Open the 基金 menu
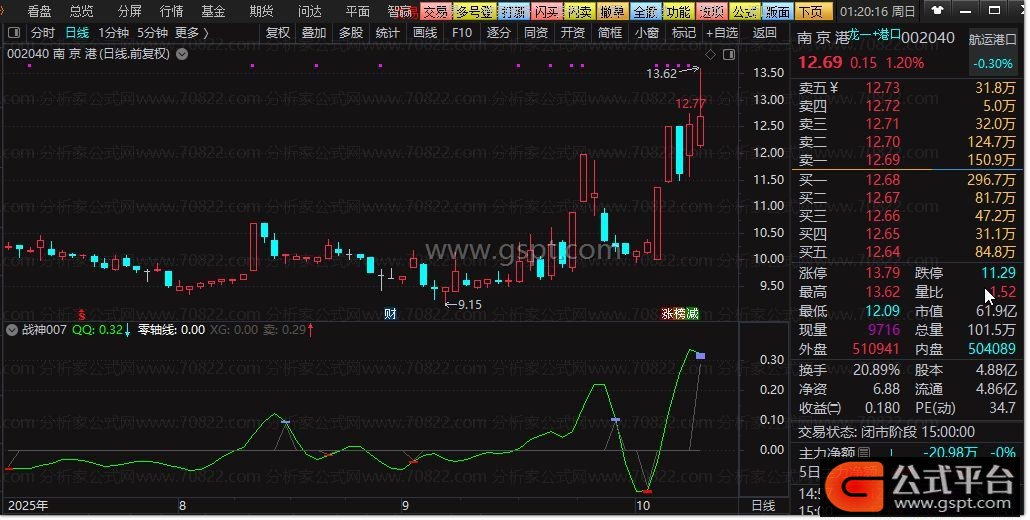The height and width of the screenshot is (520, 1030). click(213, 11)
